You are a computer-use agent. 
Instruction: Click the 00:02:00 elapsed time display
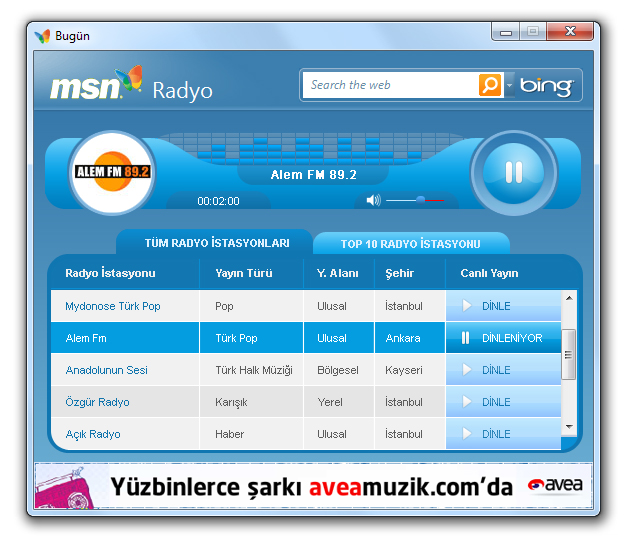coord(218,201)
